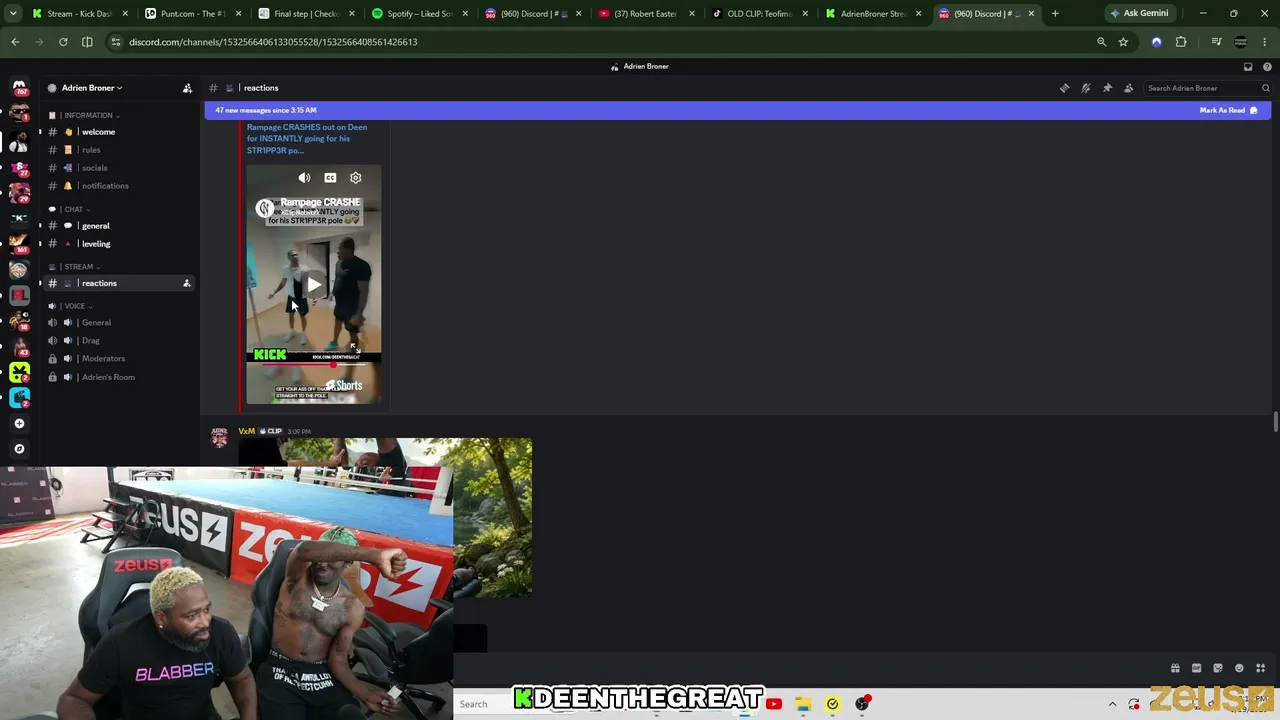The image size is (1280, 720).
Task: Click Mark As Read on the new messages bar
Action: (x=1228, y=110)
